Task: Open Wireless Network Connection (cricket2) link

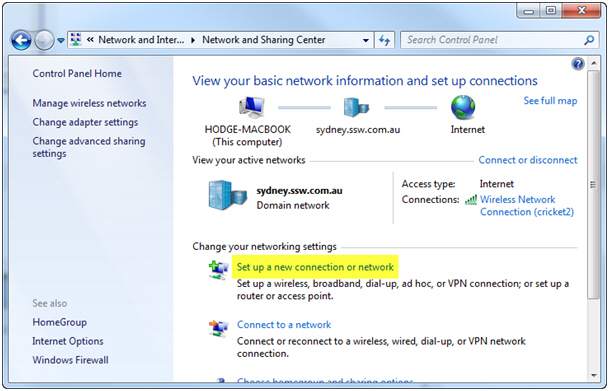Action: point(527,205)
